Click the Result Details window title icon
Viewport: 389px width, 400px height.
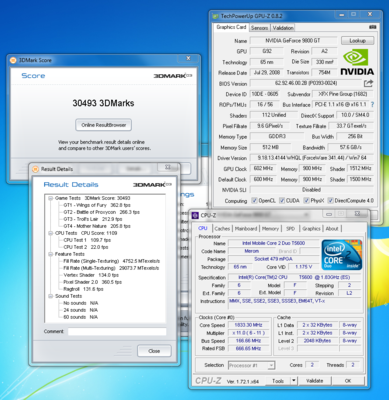[35, 169]
